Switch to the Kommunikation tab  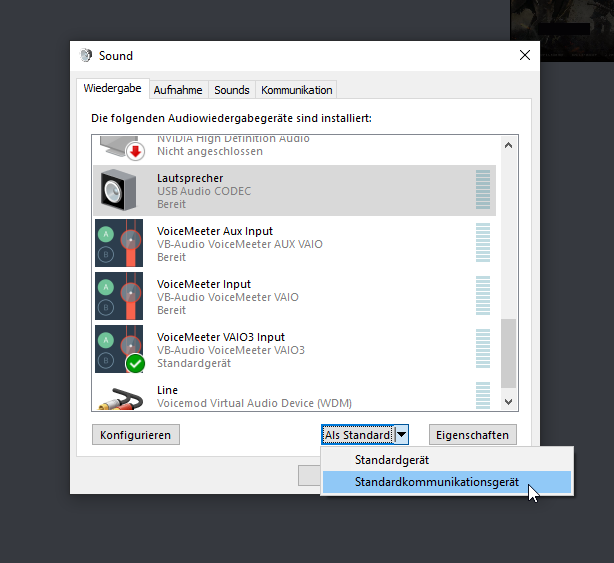click(x=296, y=90)
